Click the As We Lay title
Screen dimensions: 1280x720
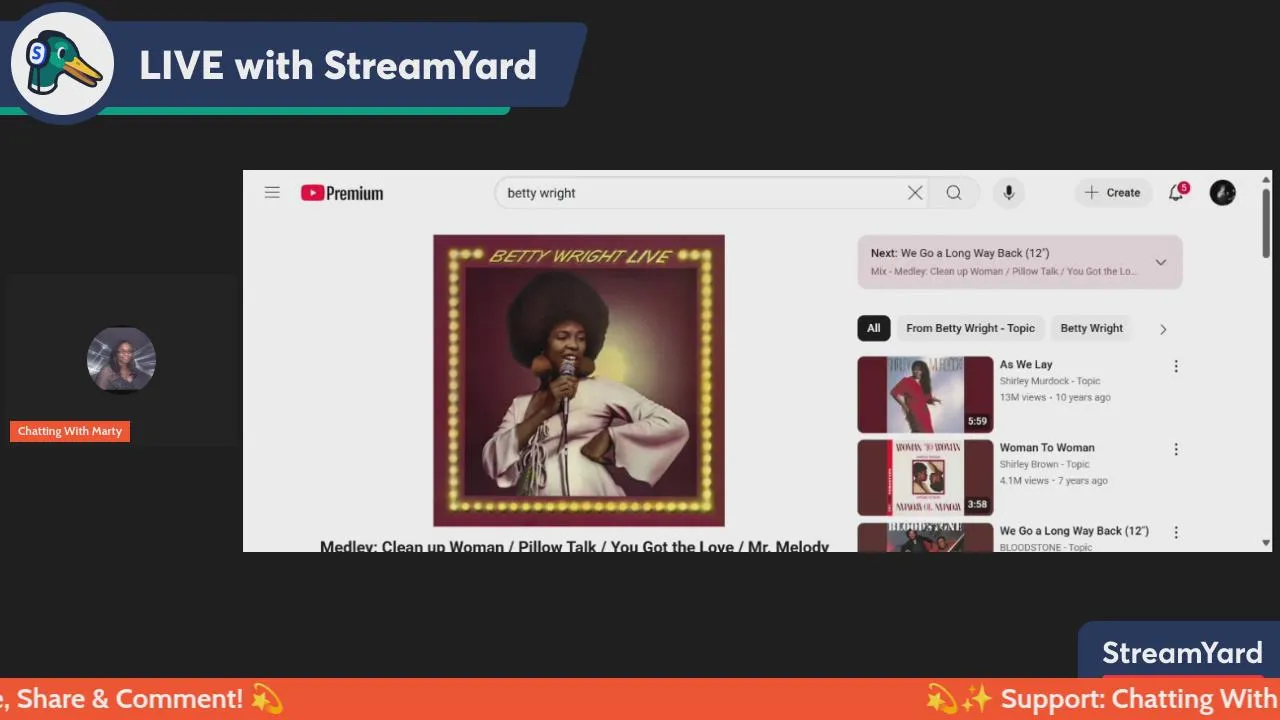pyautogui.click(x=1026, y=365)
